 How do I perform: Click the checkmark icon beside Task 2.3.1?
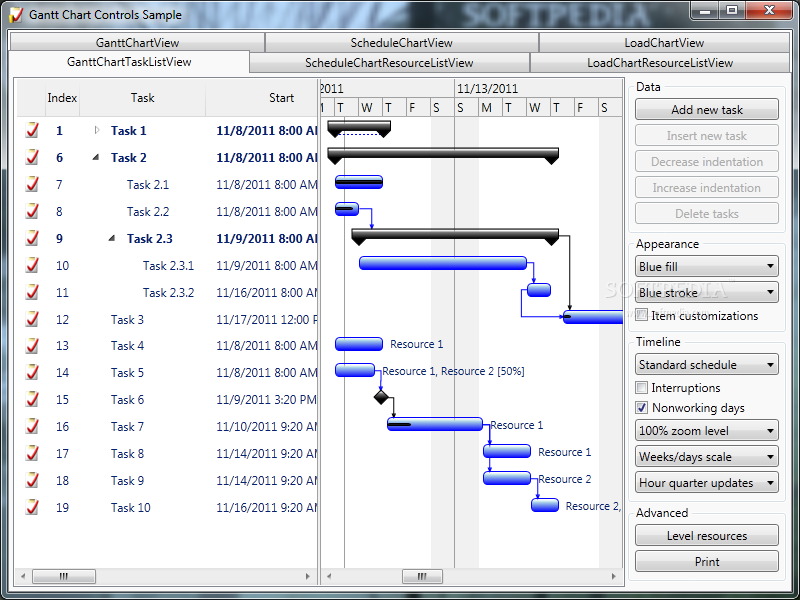pyautogui.click(x=32, y=266)
